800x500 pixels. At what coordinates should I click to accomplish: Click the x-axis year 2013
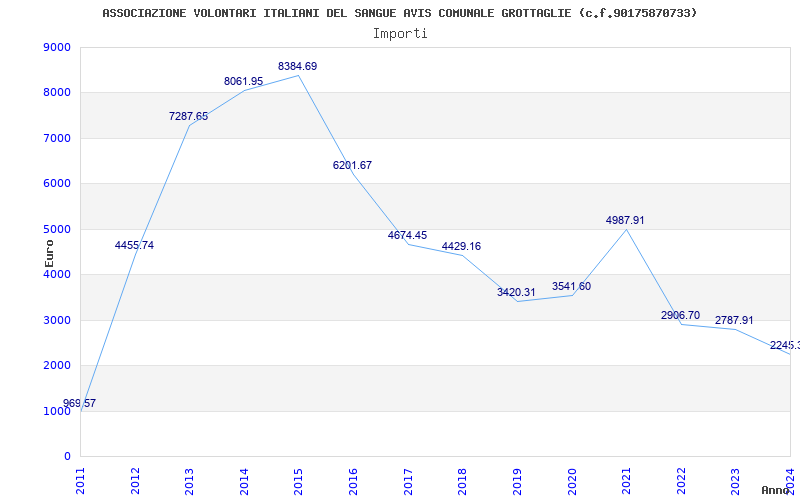(189, 481)
